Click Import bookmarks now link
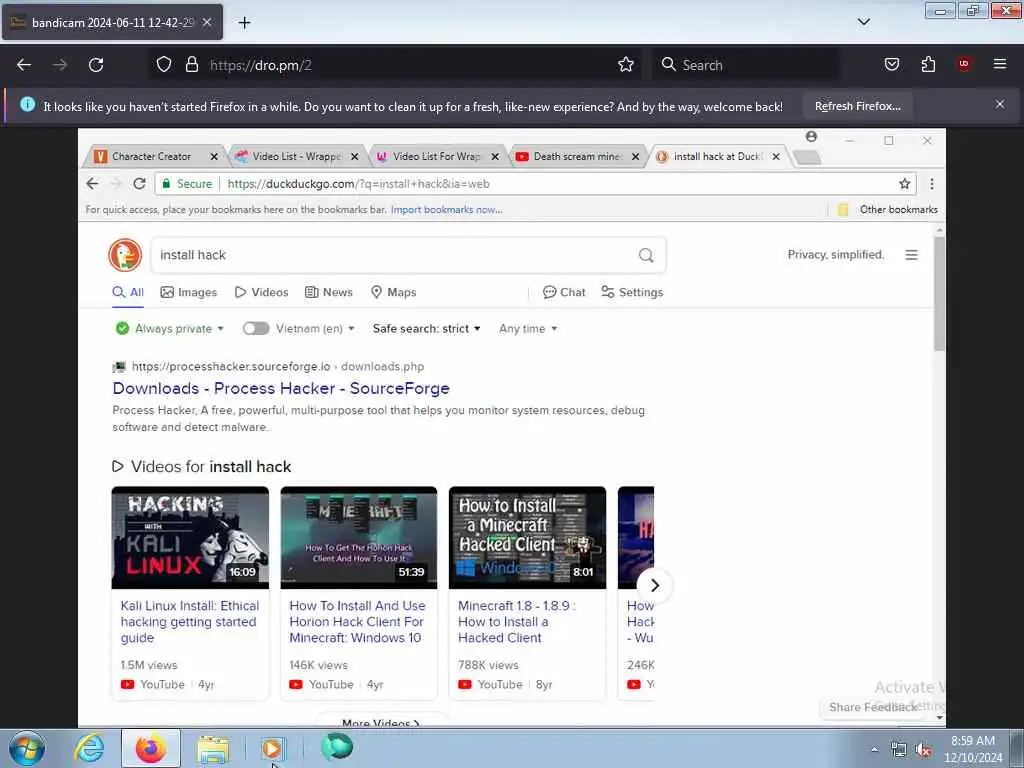 [446, 210]
